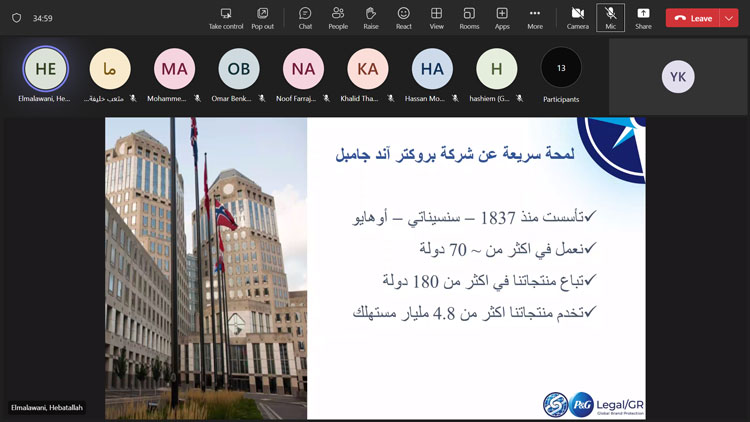Click the YK self-view tile

[678, 77]
